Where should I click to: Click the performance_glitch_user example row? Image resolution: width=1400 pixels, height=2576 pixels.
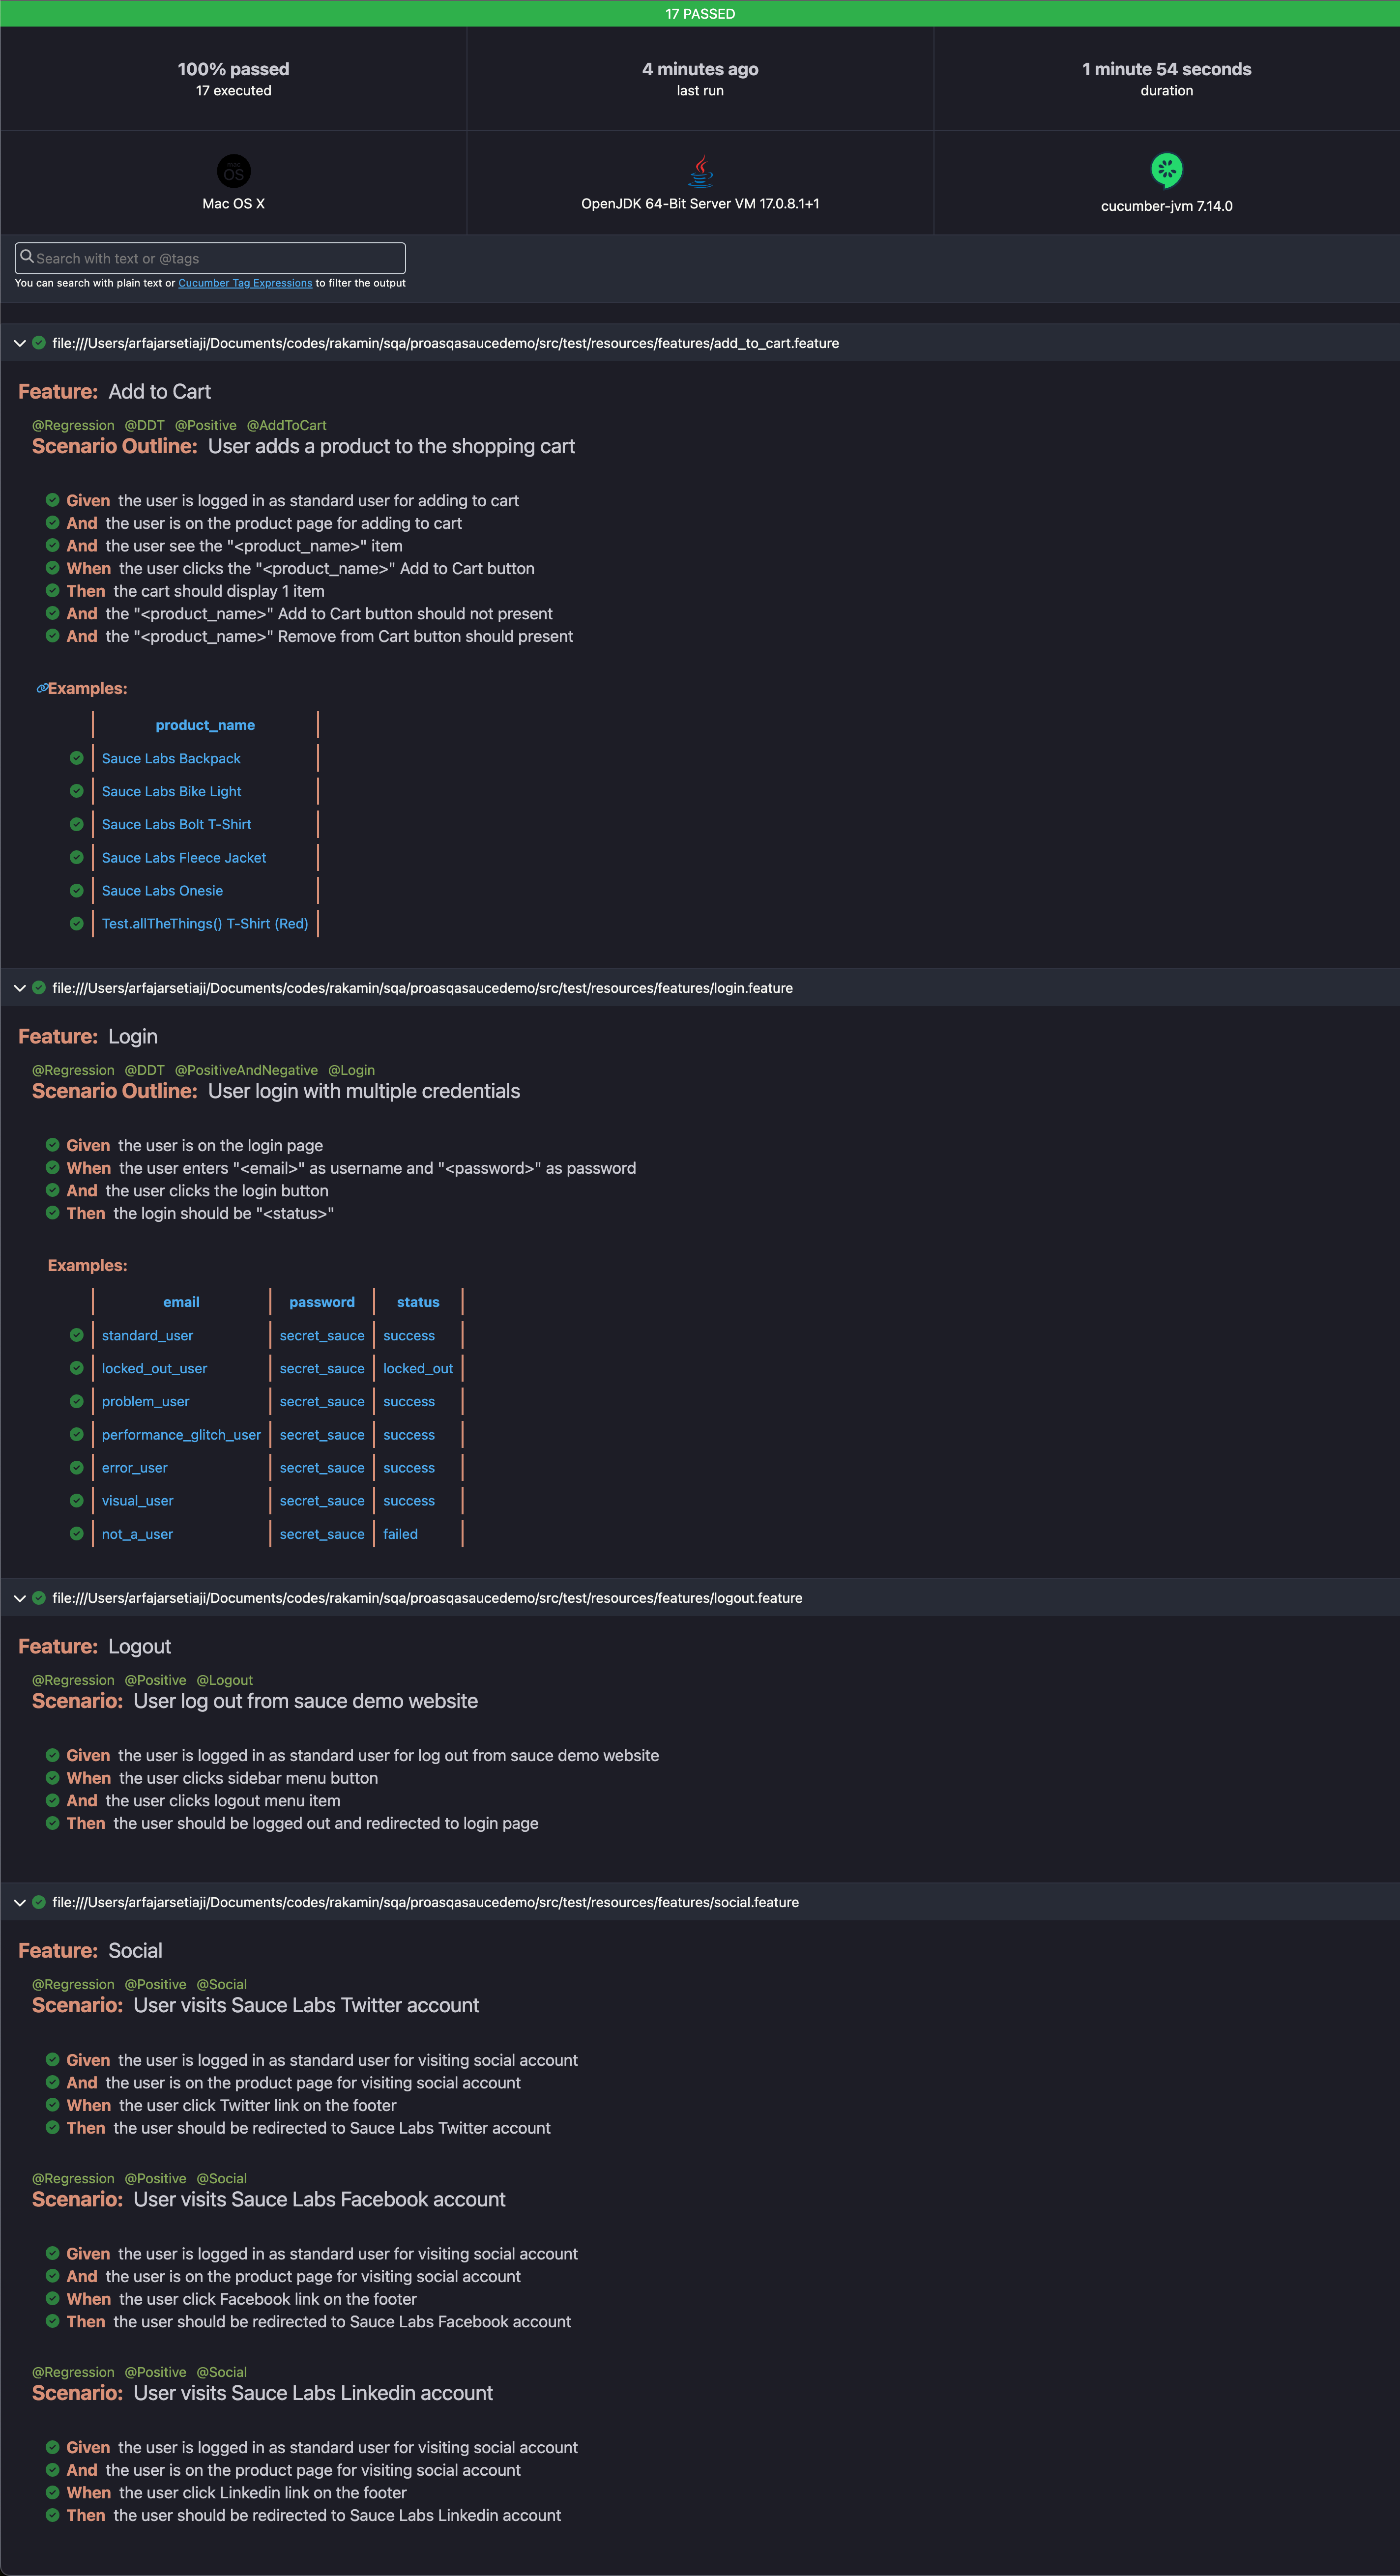[x=181, y=1434]
